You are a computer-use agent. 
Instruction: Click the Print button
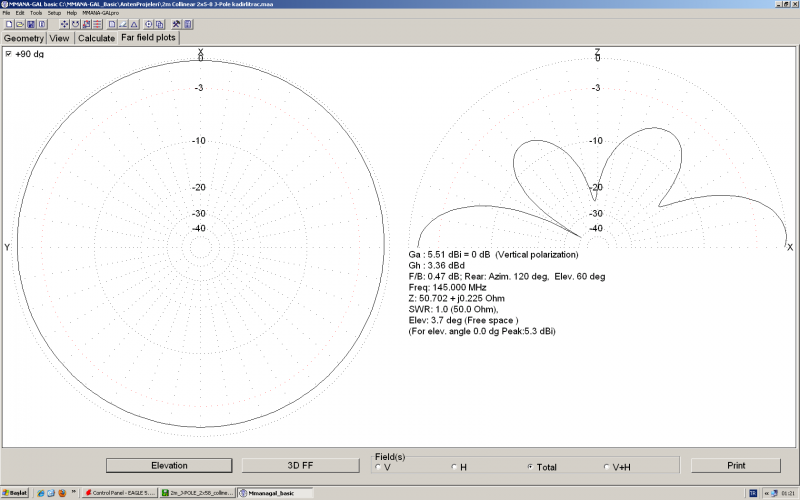[736, 465]
